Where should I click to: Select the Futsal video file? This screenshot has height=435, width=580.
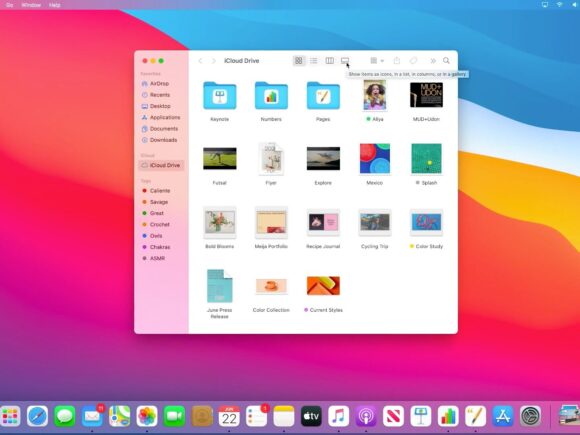[x=220, y=159]
